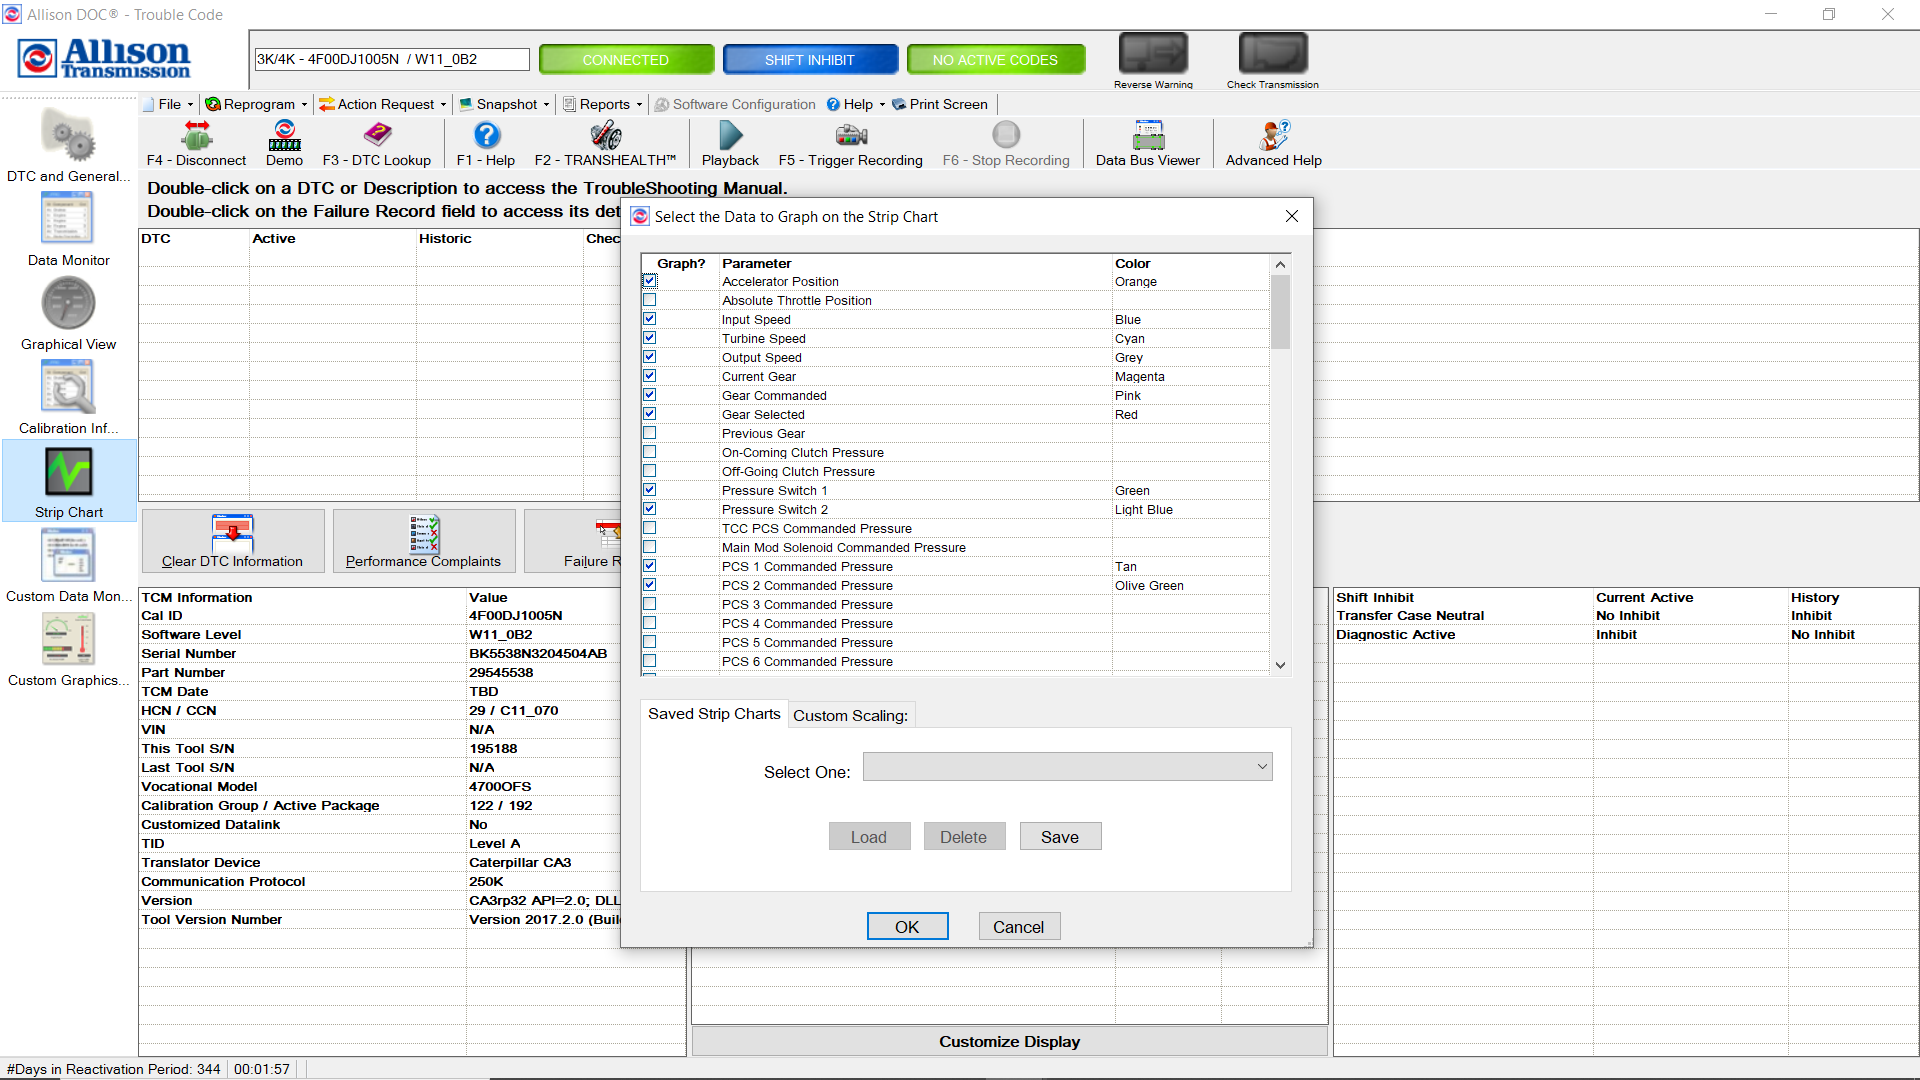
Task: Open the Reports dropdown menu
Action: pos(603,104)
